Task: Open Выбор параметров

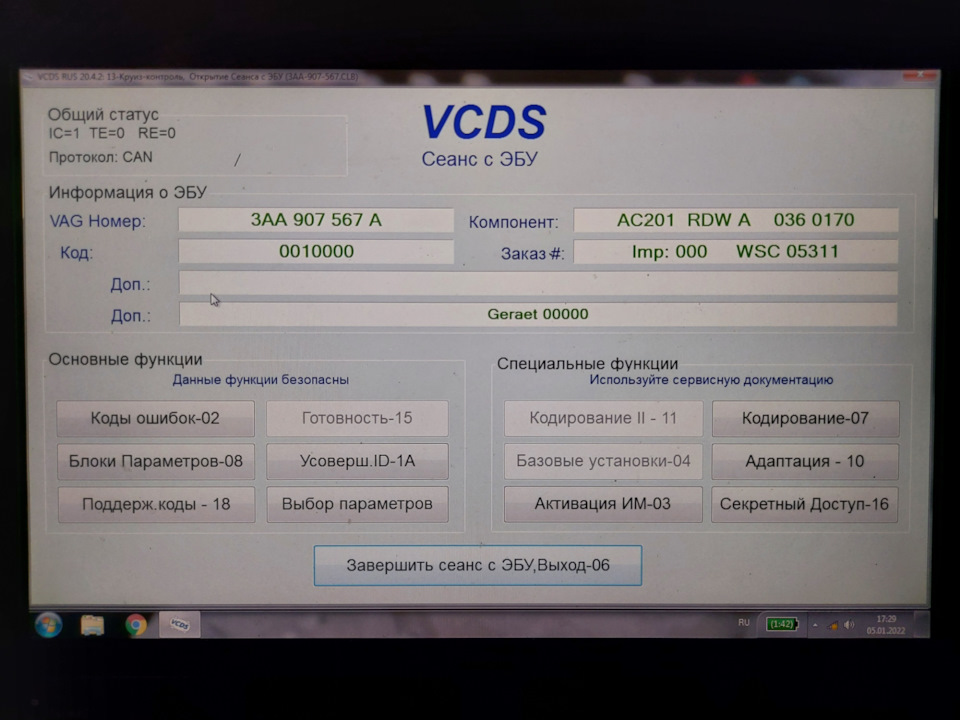Action: 357,504
